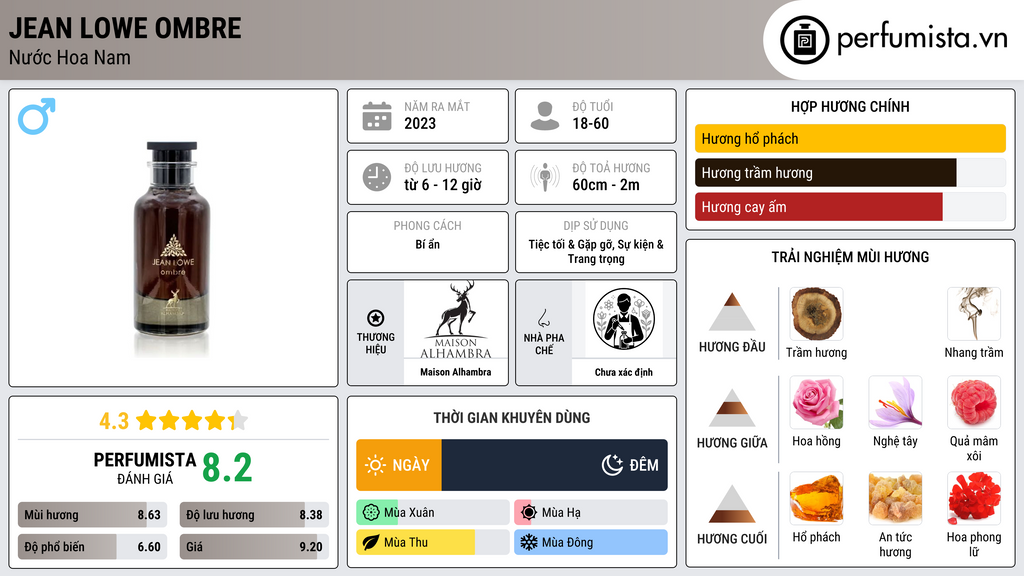This screenshot has height=576, width=1024.
Task: Click the Tiệc tối & Gặp gỡ occasion text
Action: tap(596, 251)
